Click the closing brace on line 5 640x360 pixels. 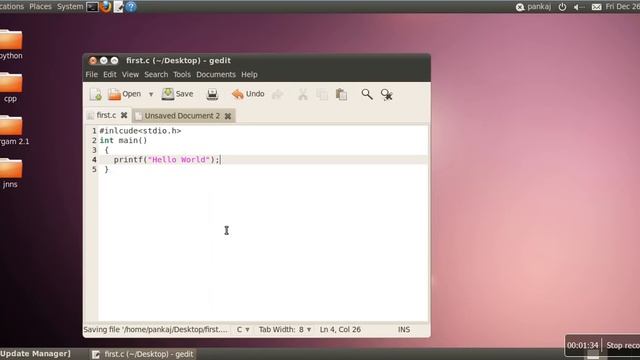(x=107, y=169)
